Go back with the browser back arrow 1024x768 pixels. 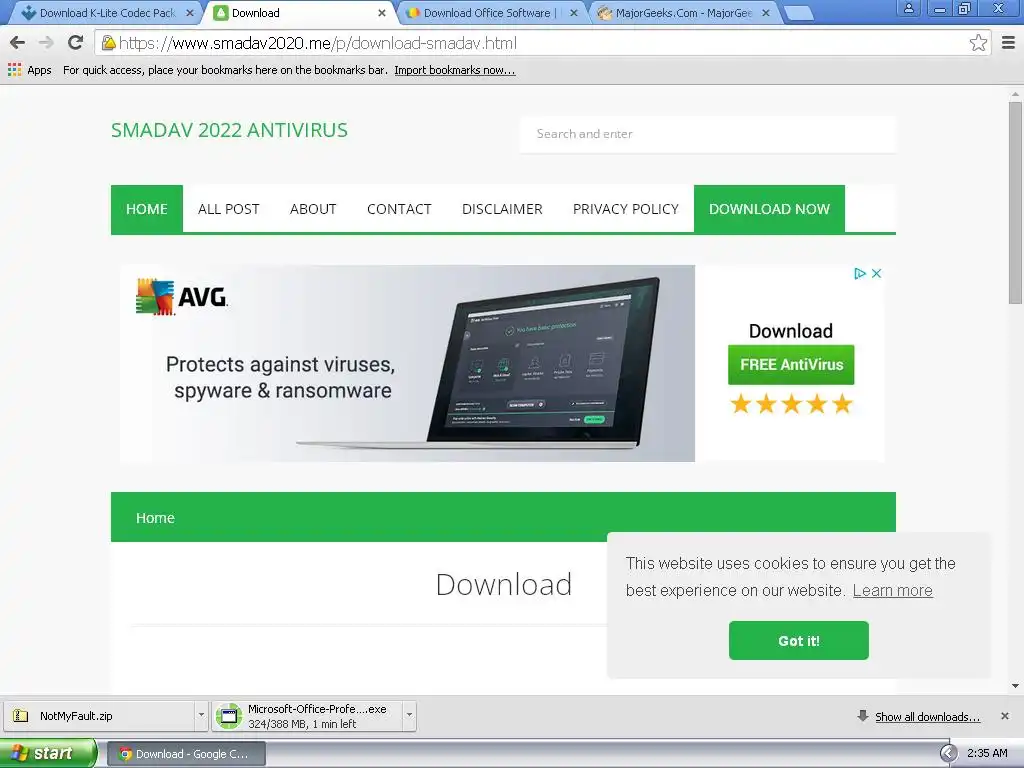click(18, 43)
